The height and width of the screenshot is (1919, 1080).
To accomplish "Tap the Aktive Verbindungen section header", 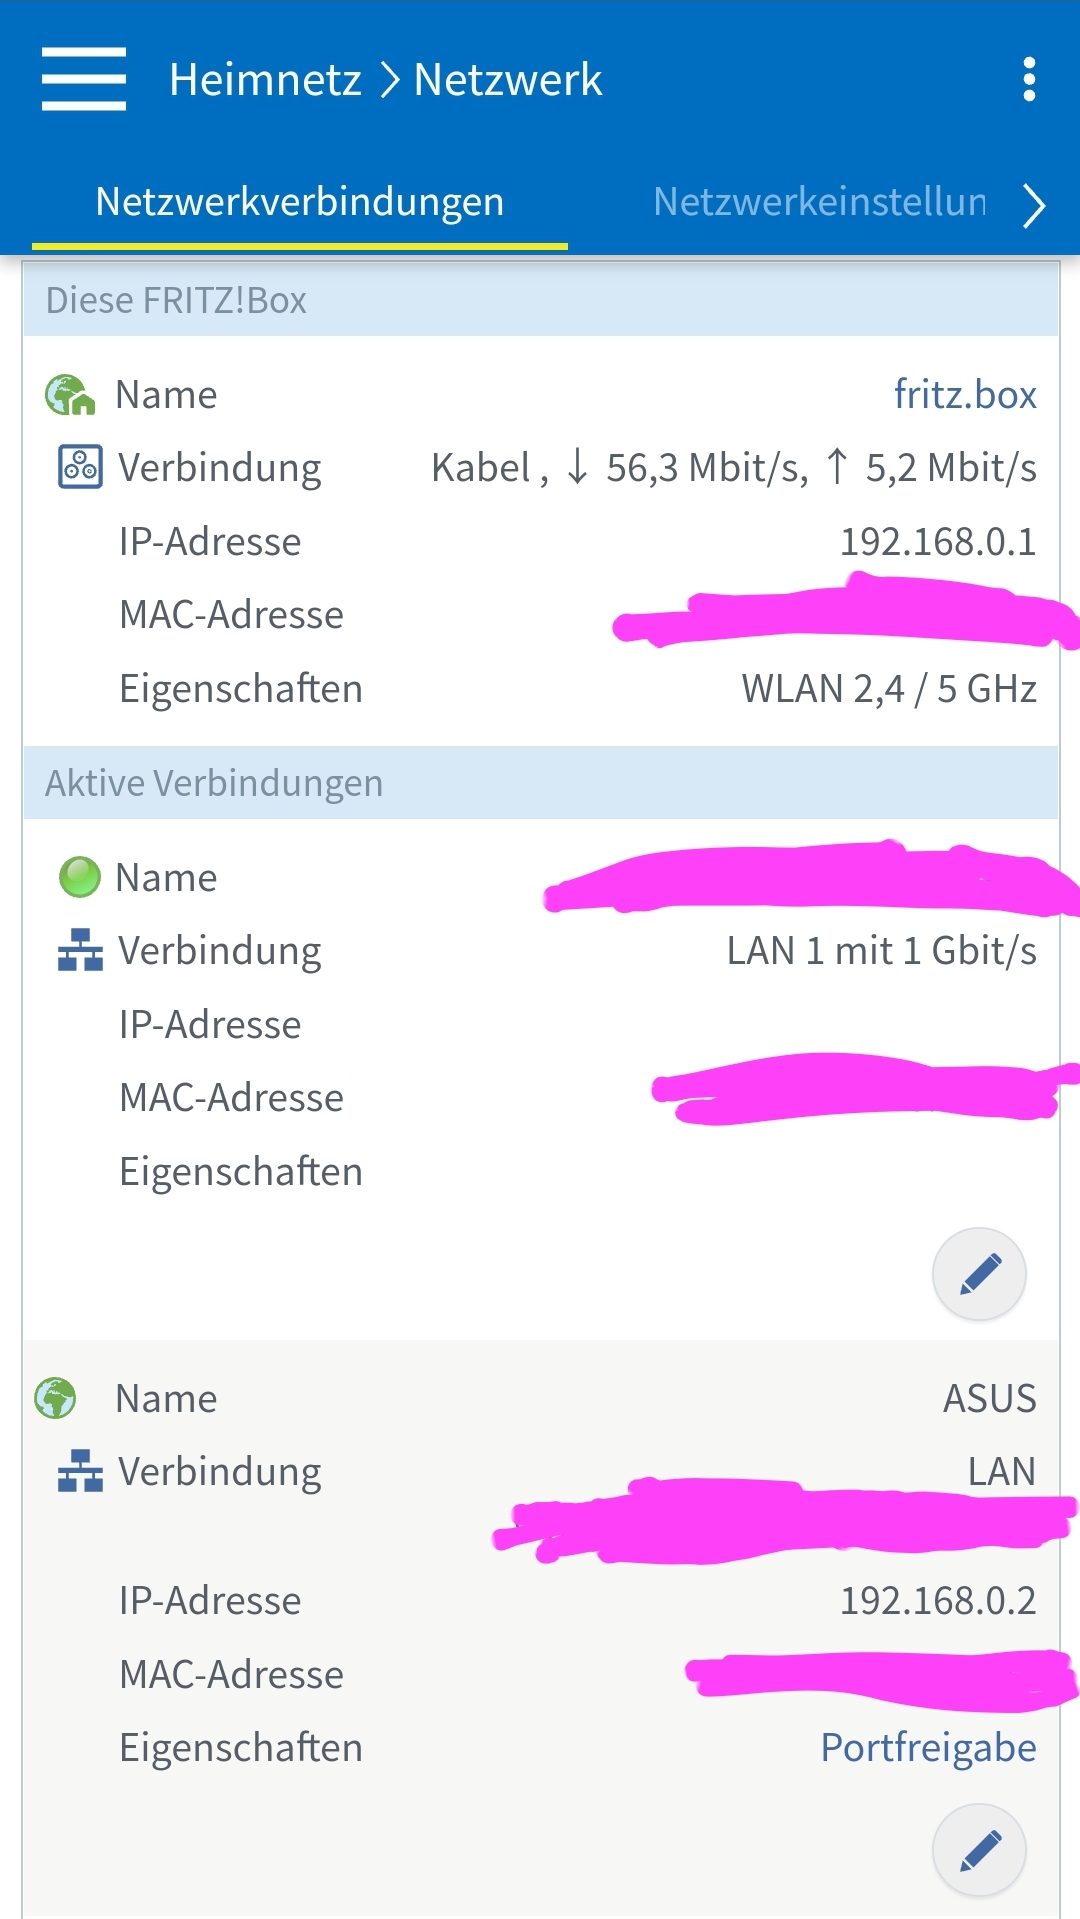I will [x=540, y=783].
